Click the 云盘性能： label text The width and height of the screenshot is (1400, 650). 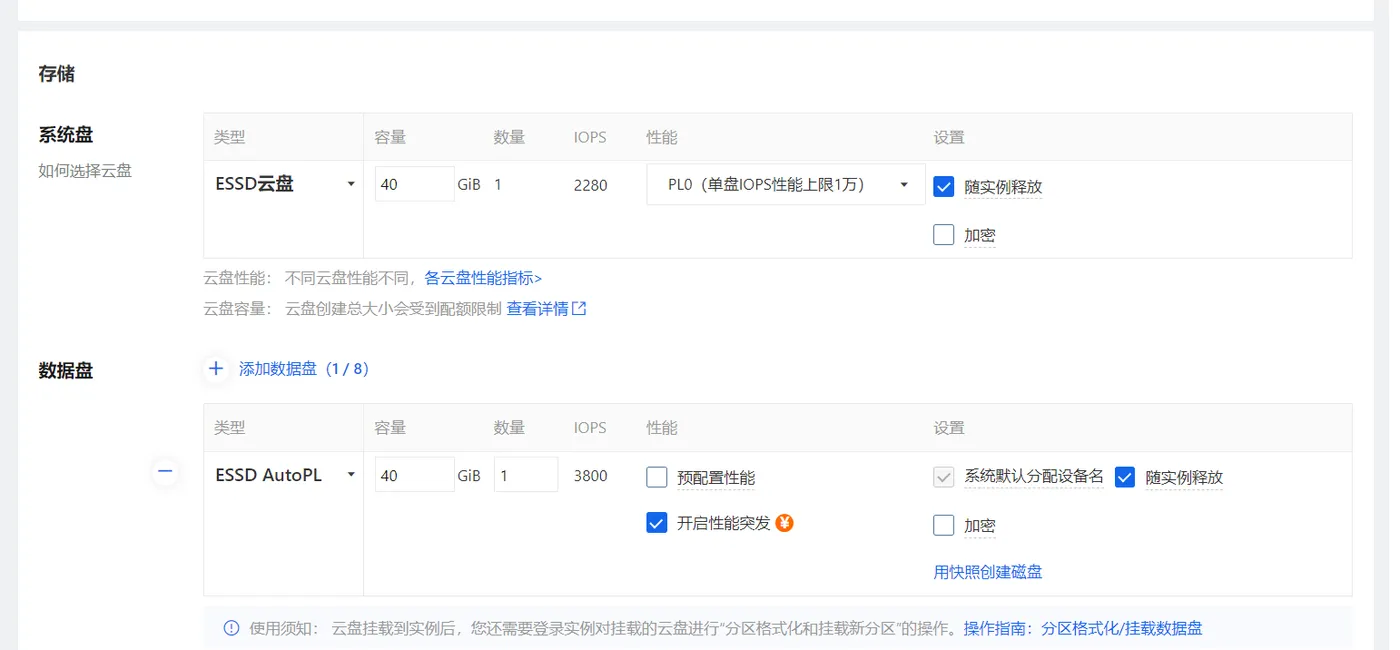point(238,278)
